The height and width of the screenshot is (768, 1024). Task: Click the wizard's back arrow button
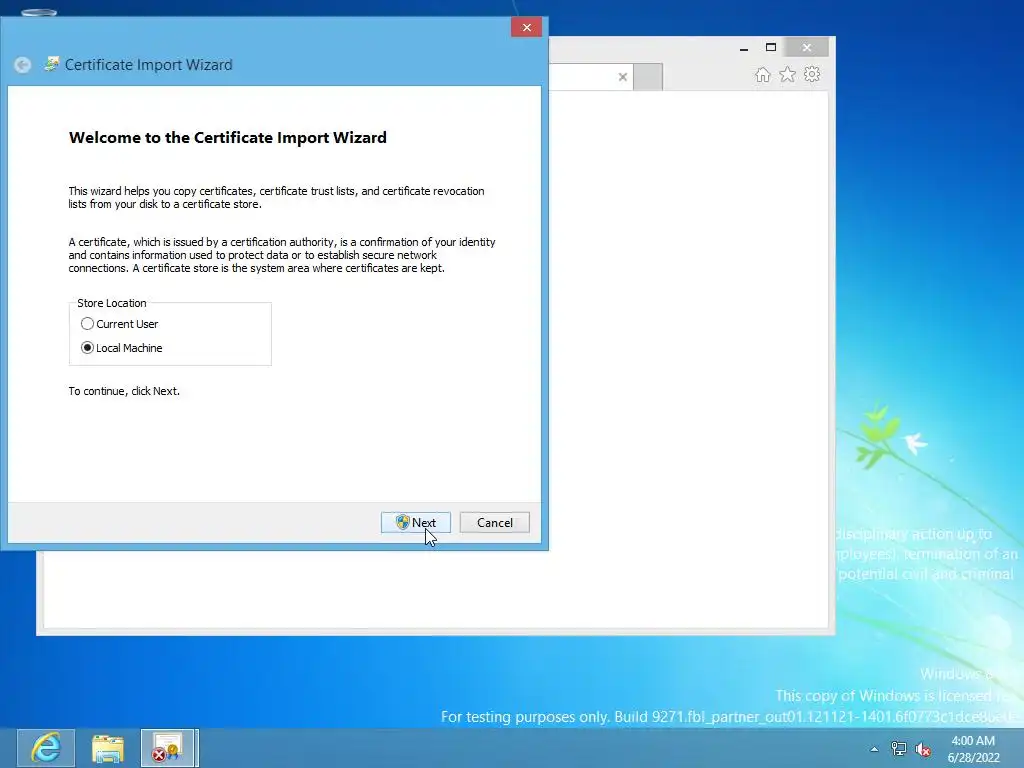23,65
